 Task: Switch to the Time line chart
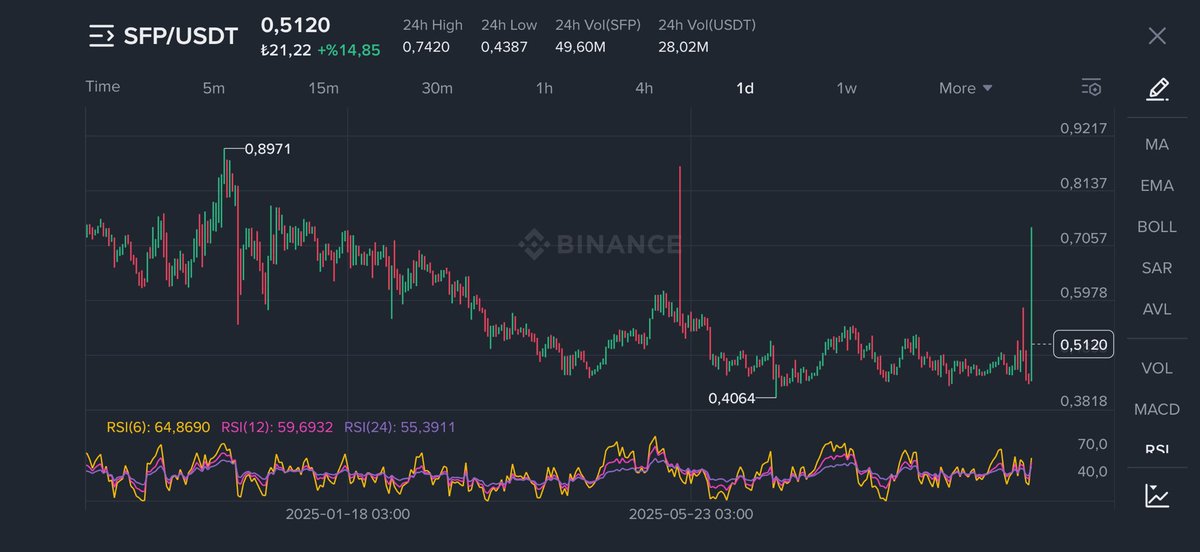click(103, 86)
